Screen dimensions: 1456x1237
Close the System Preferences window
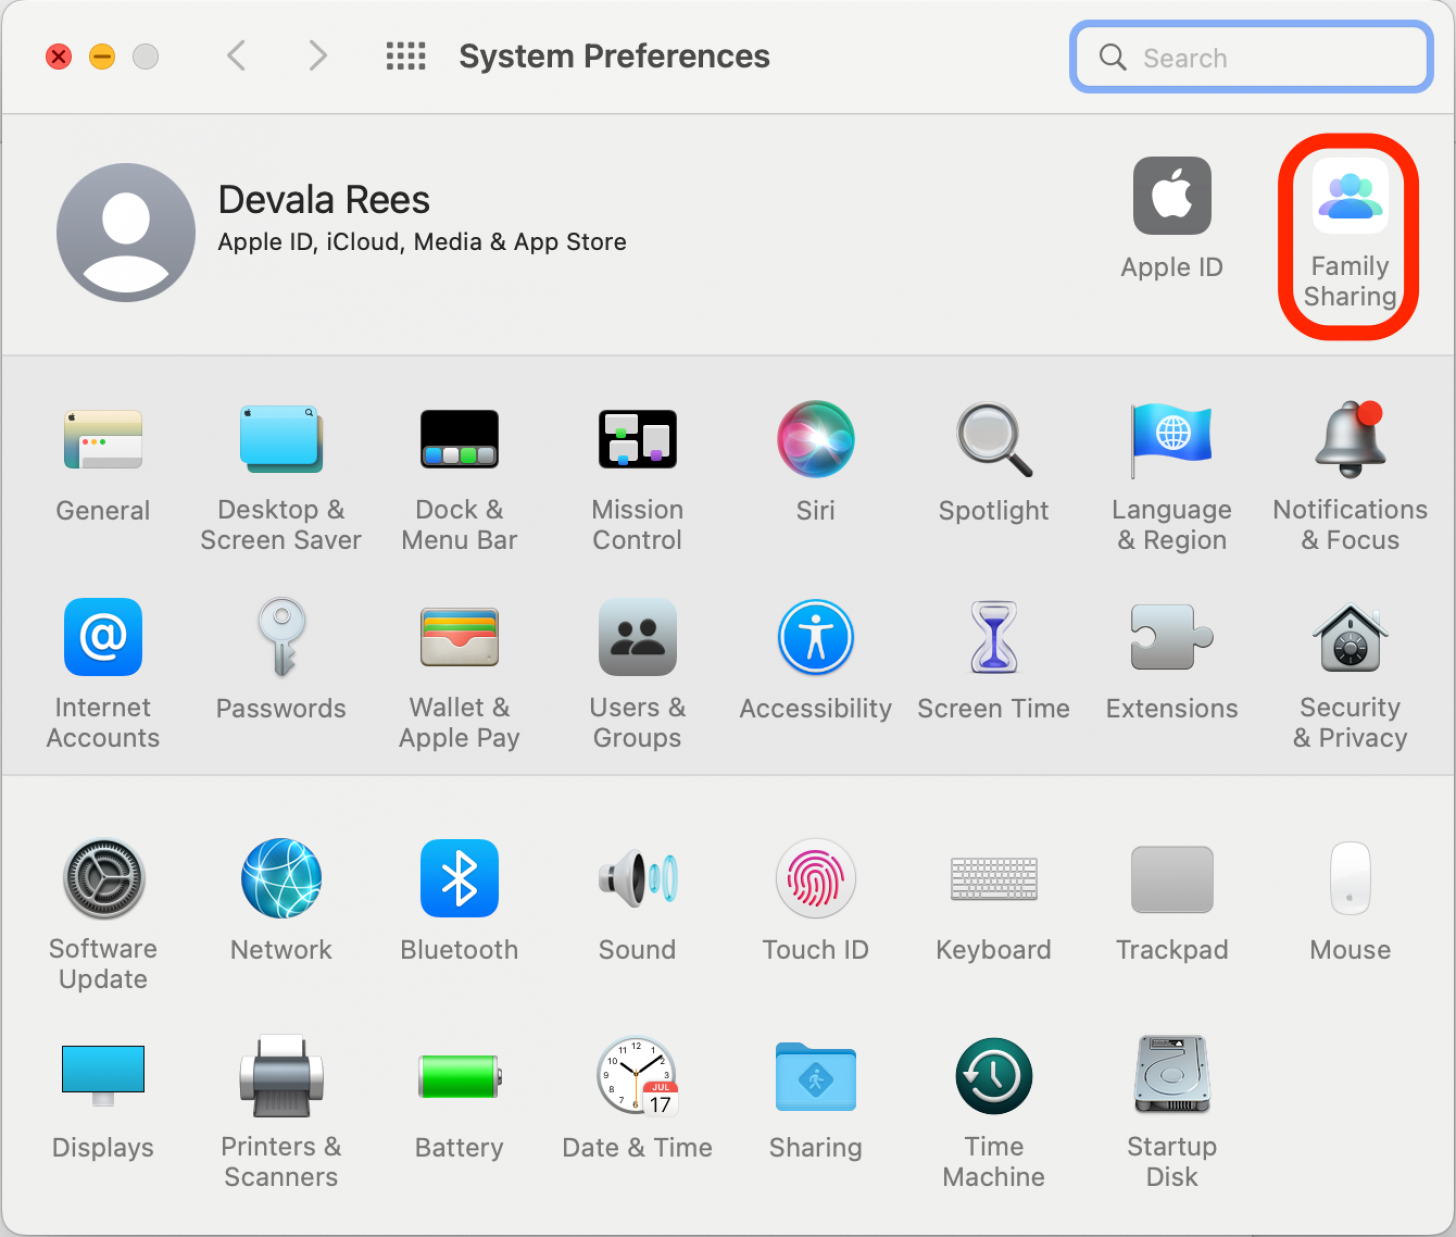tap(59, 56)
